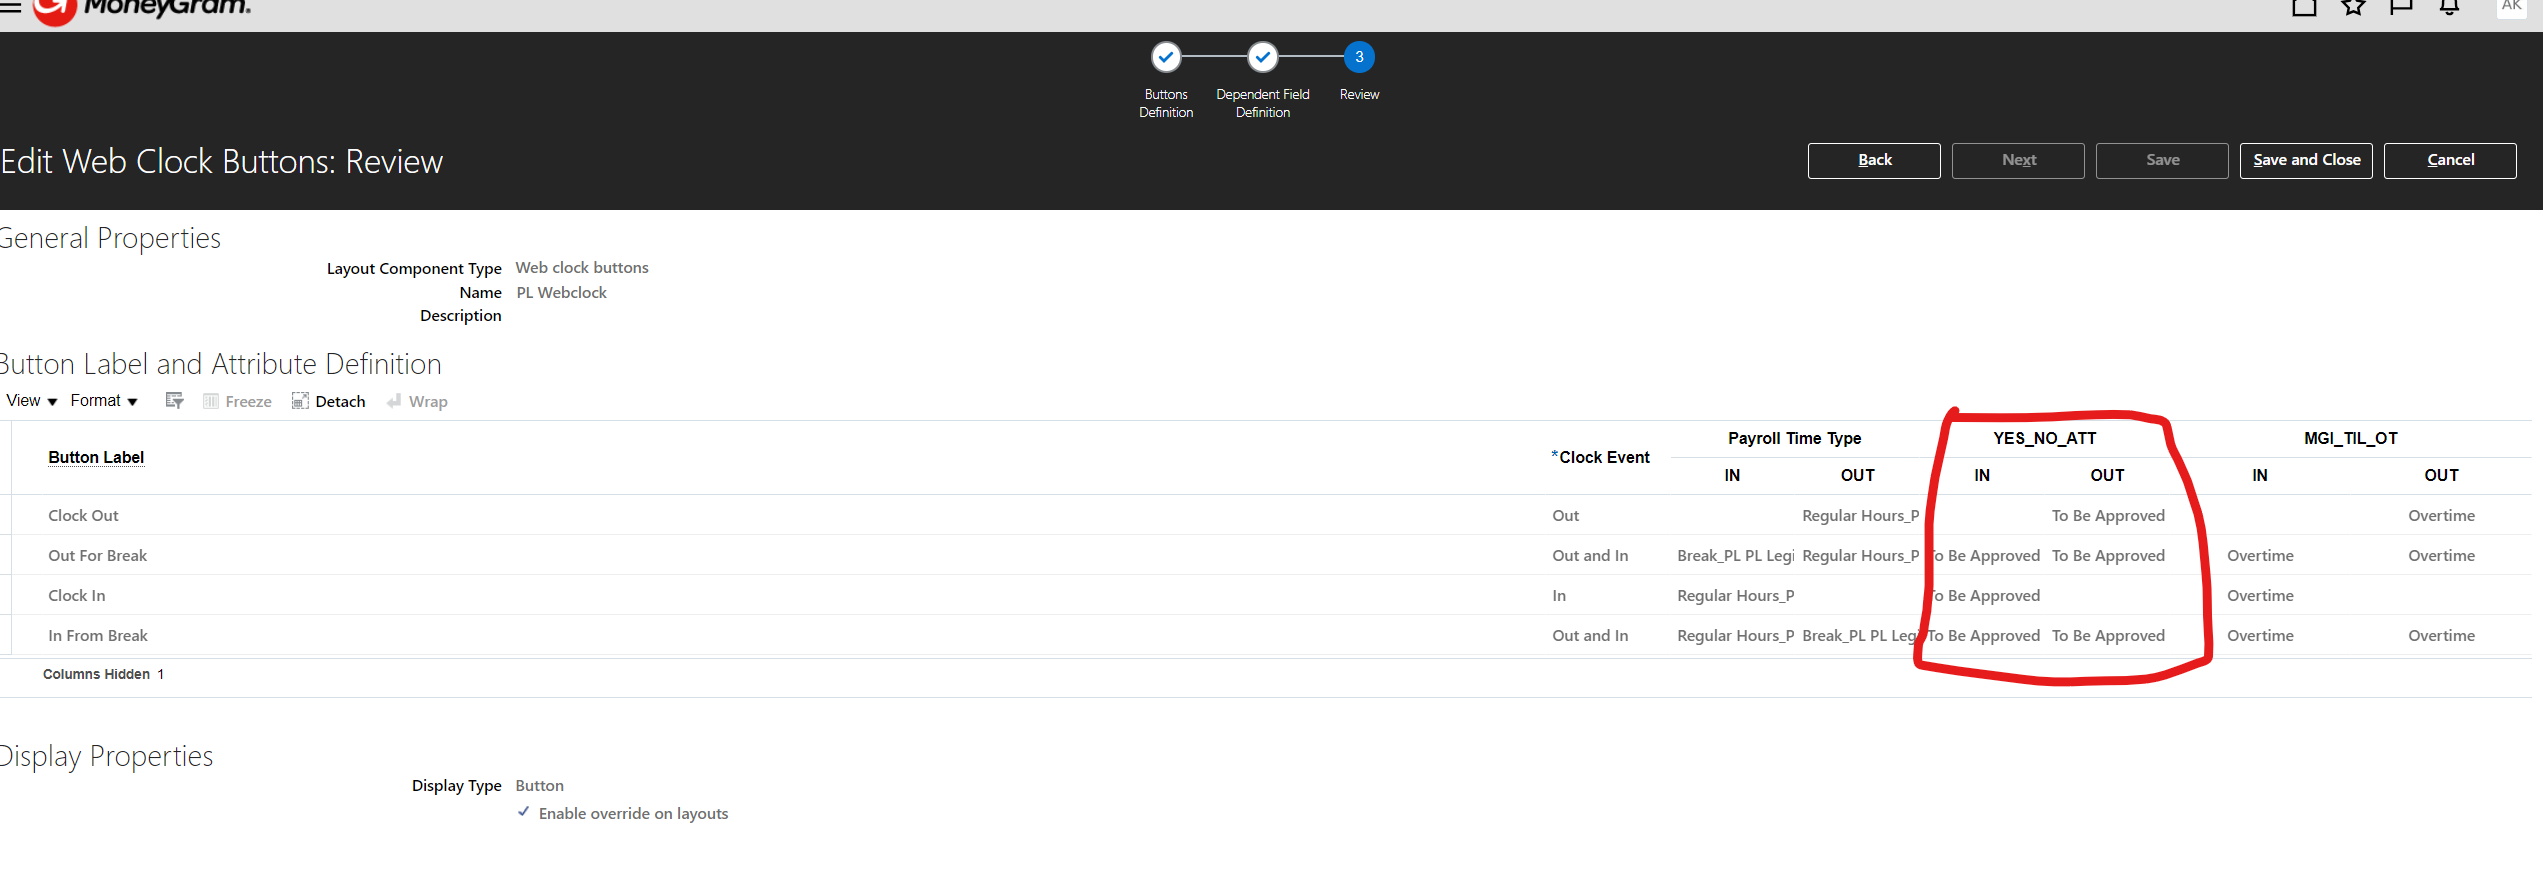Click Break_PL PL Legi in Out For Break row
The height and width of the screenshot is (870, 2543).
click(x=1735, y=555)
